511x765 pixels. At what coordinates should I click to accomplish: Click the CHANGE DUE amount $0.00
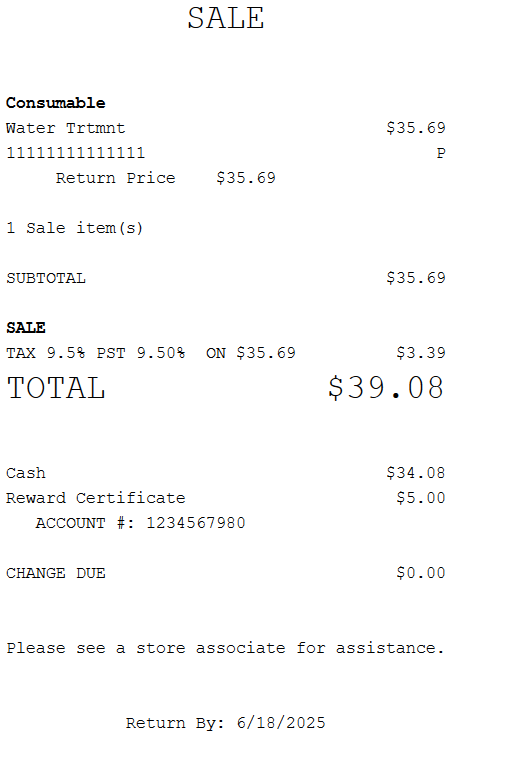point(421,573)
